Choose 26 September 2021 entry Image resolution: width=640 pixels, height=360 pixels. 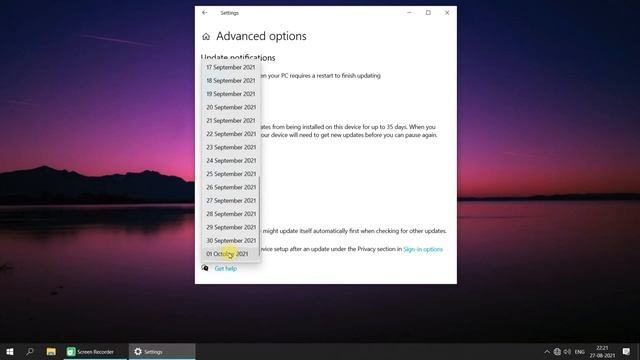click(x=231, y=187)
